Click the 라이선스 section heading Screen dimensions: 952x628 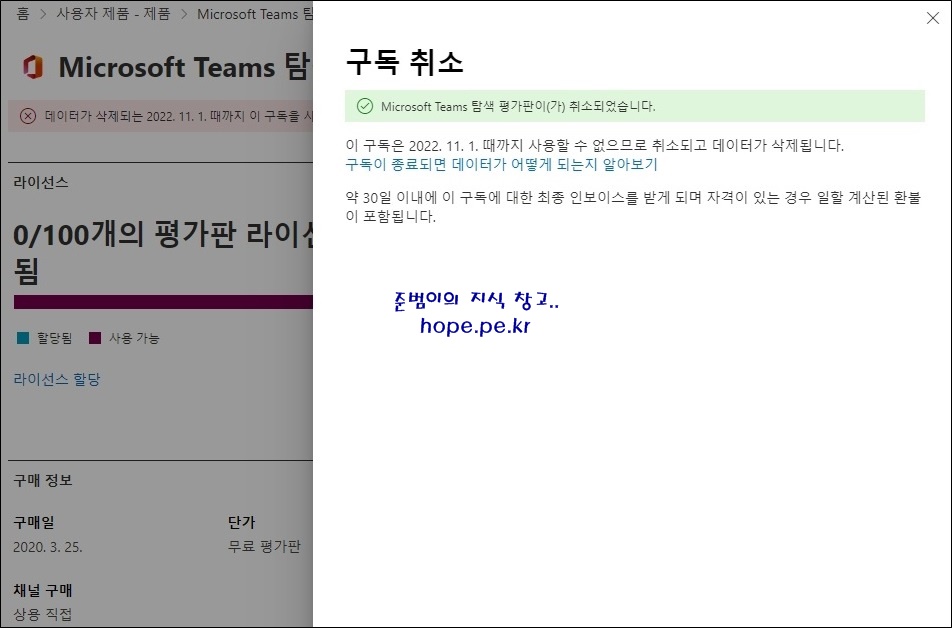coord(41,182)
